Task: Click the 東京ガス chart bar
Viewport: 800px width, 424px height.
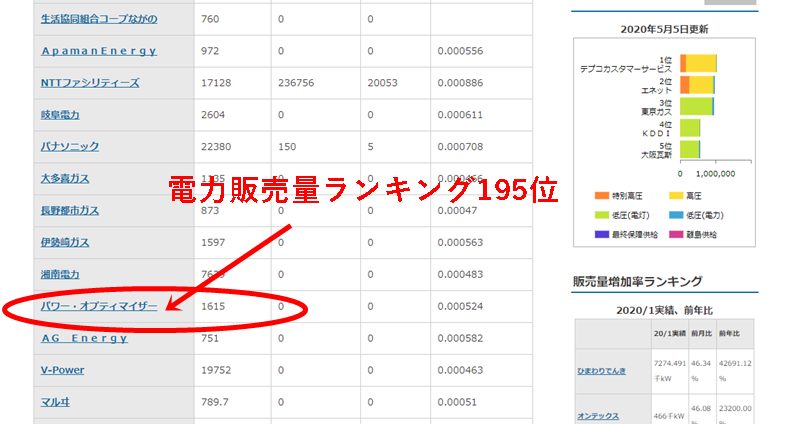Action: point(697,107)
